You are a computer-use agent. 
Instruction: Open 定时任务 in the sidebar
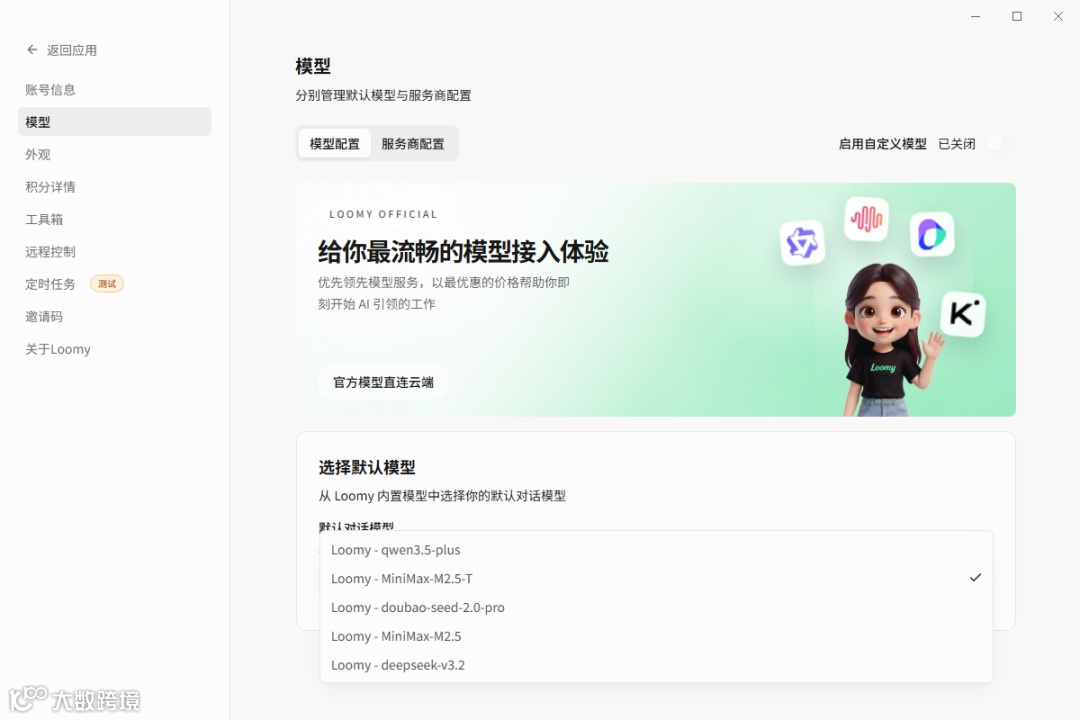(x=50, y=284)
